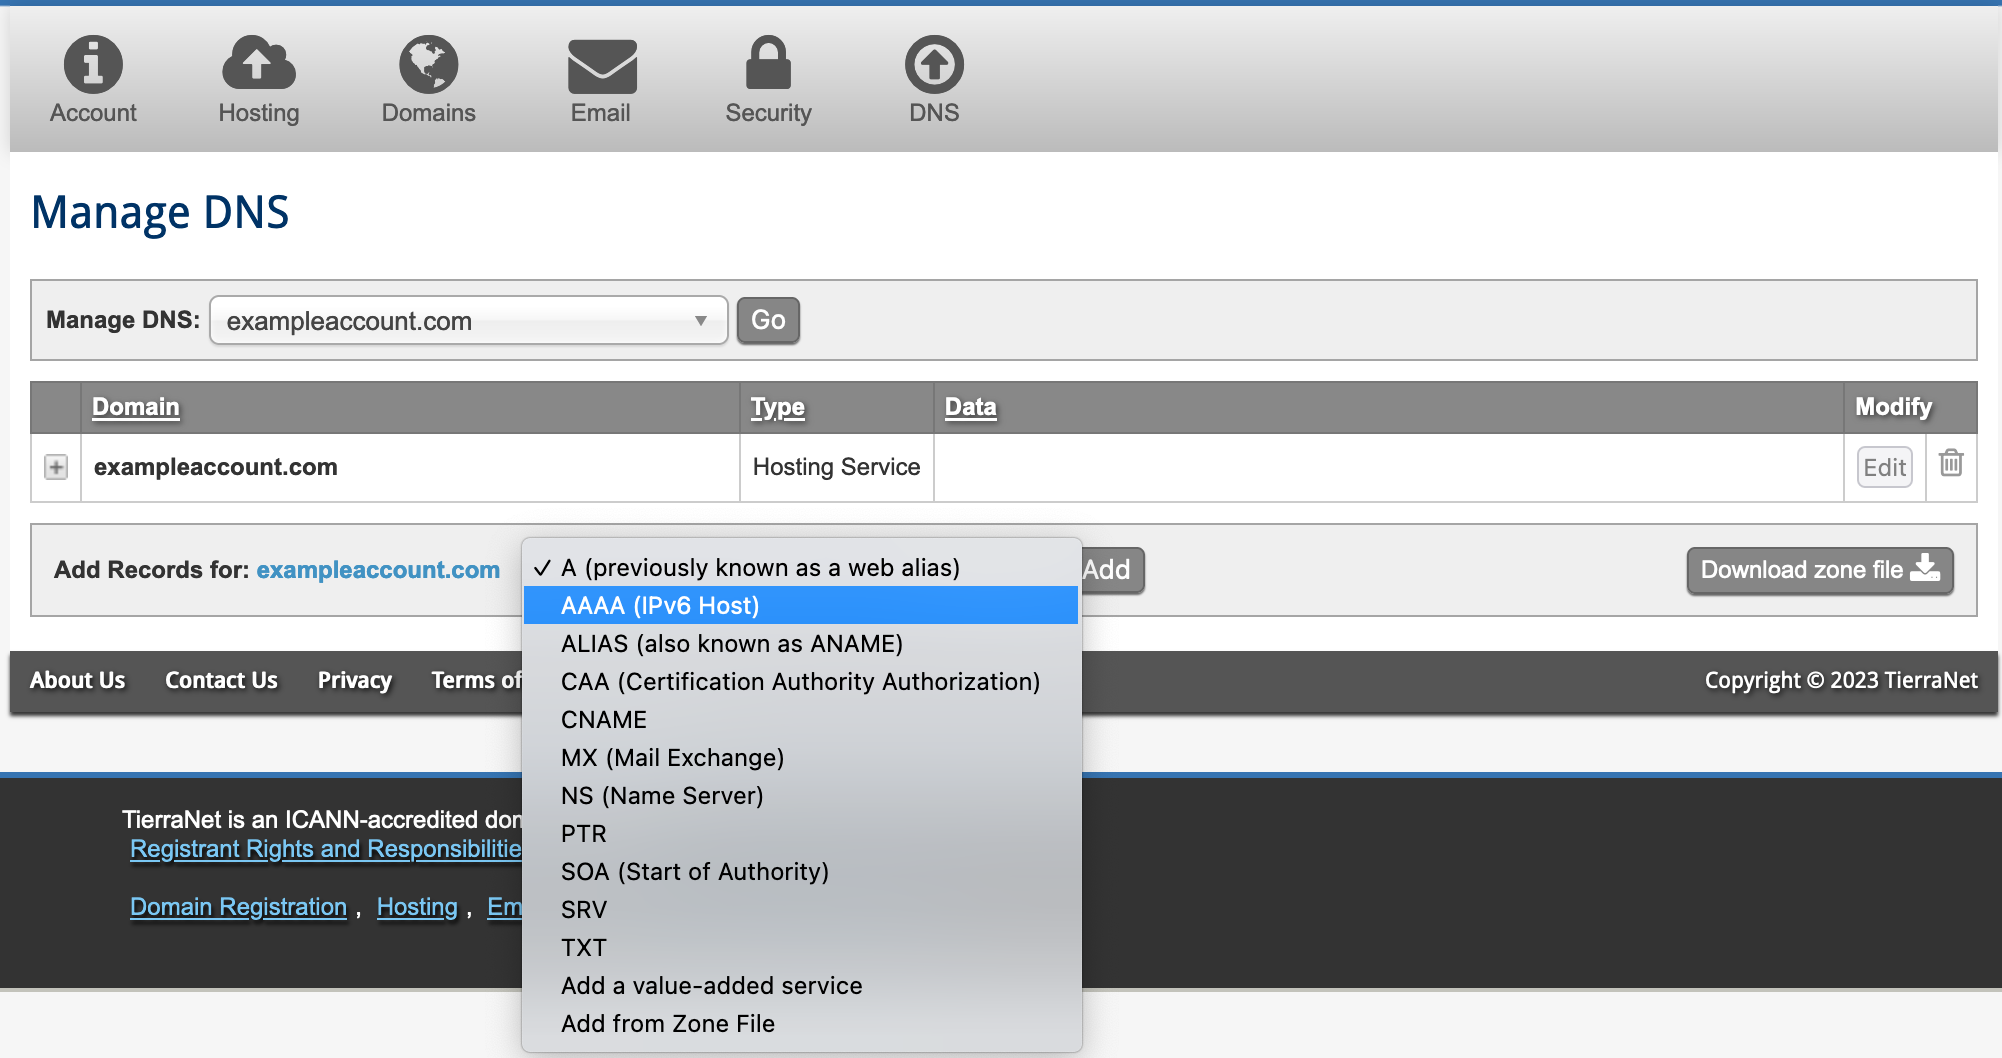Open the Privacy page

coord(354,681)
